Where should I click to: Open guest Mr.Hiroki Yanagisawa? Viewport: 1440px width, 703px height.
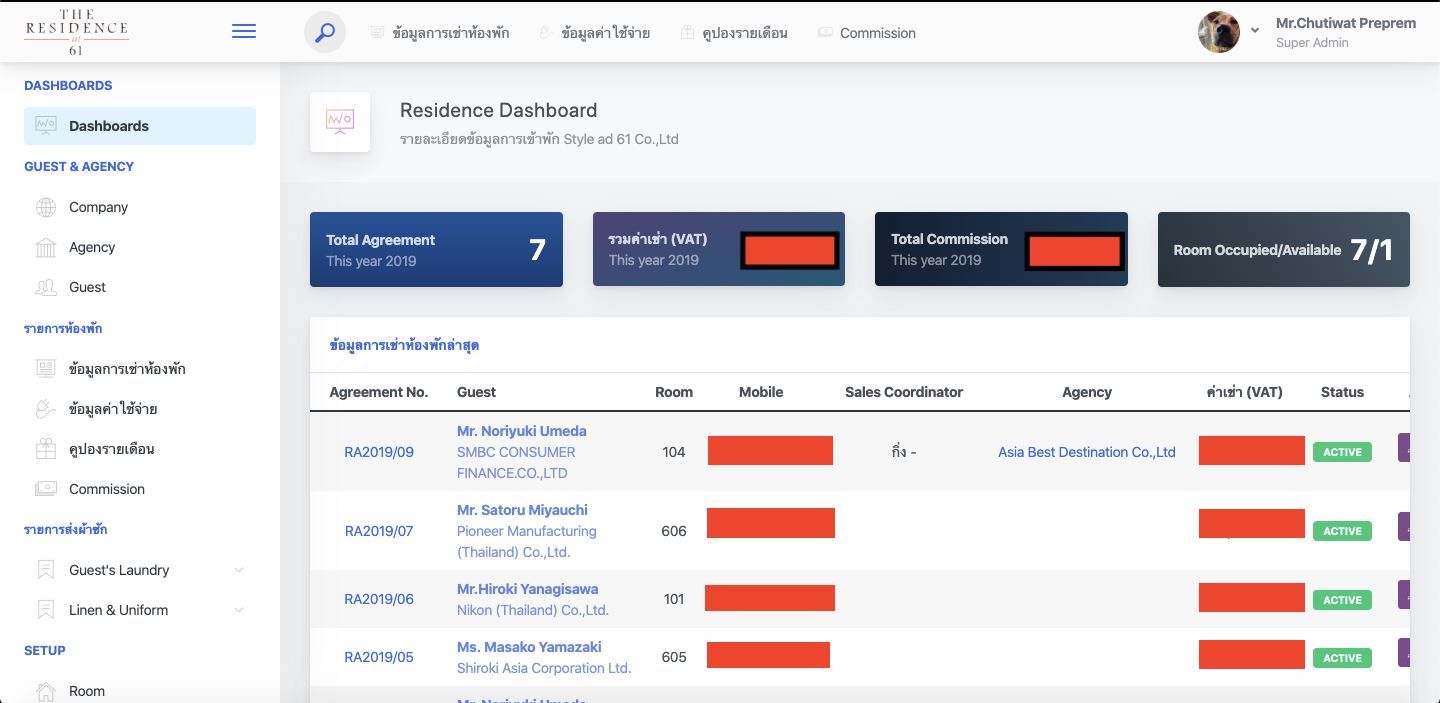(x=527, y=589)
